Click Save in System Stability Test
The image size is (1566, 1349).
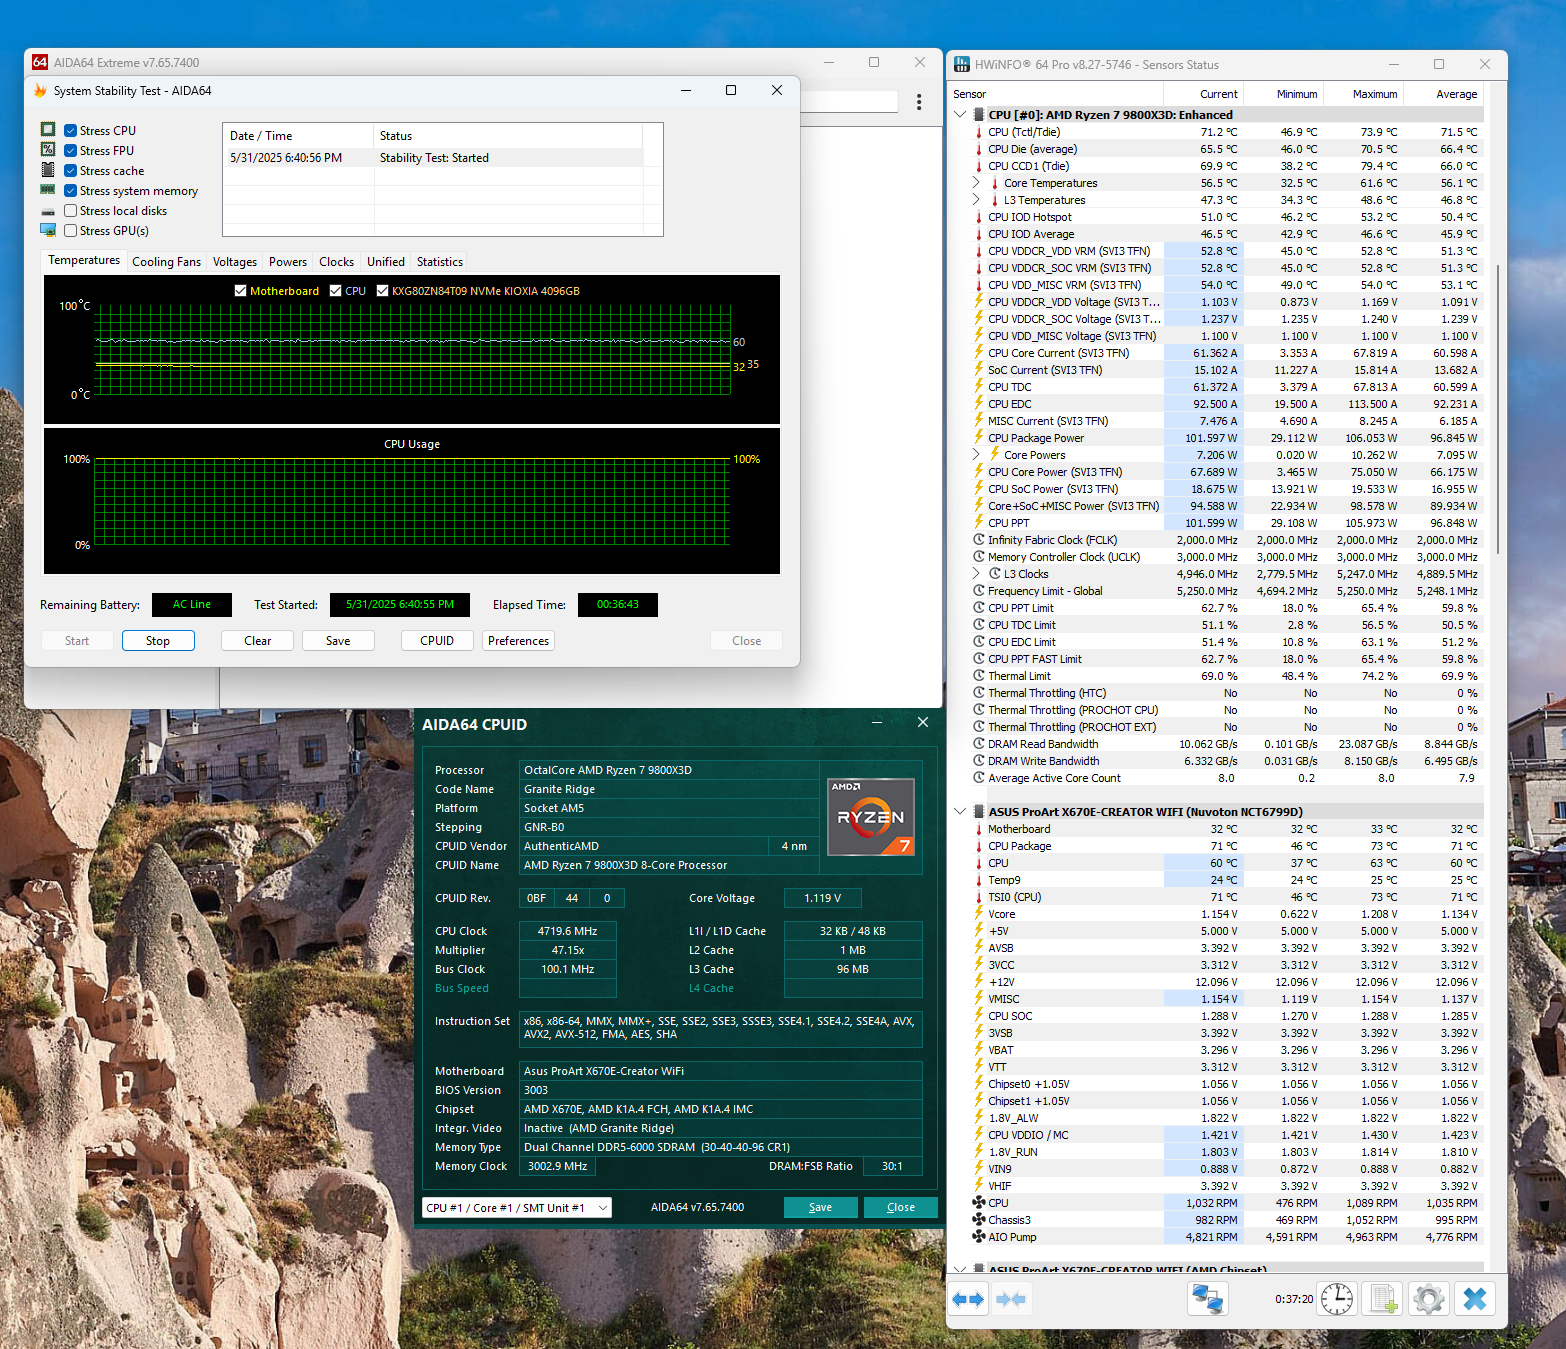point(338,641)
